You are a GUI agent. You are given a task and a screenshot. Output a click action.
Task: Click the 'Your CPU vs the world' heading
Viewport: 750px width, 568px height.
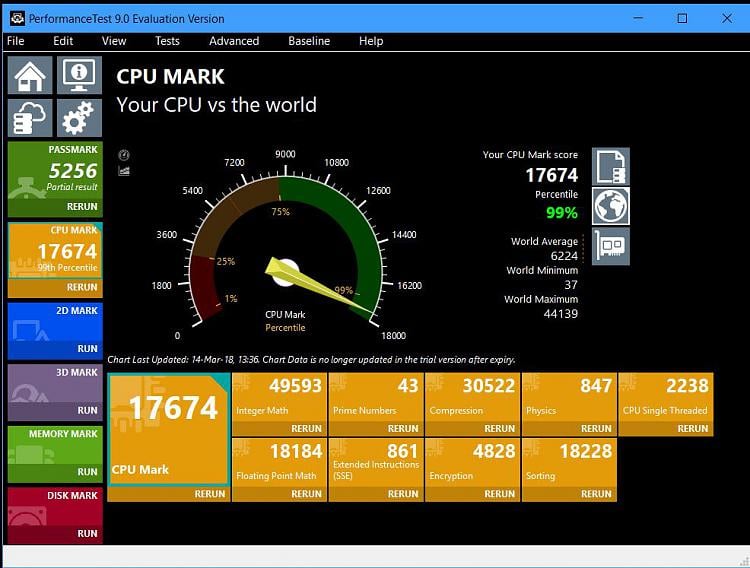(x=216, y=105)
